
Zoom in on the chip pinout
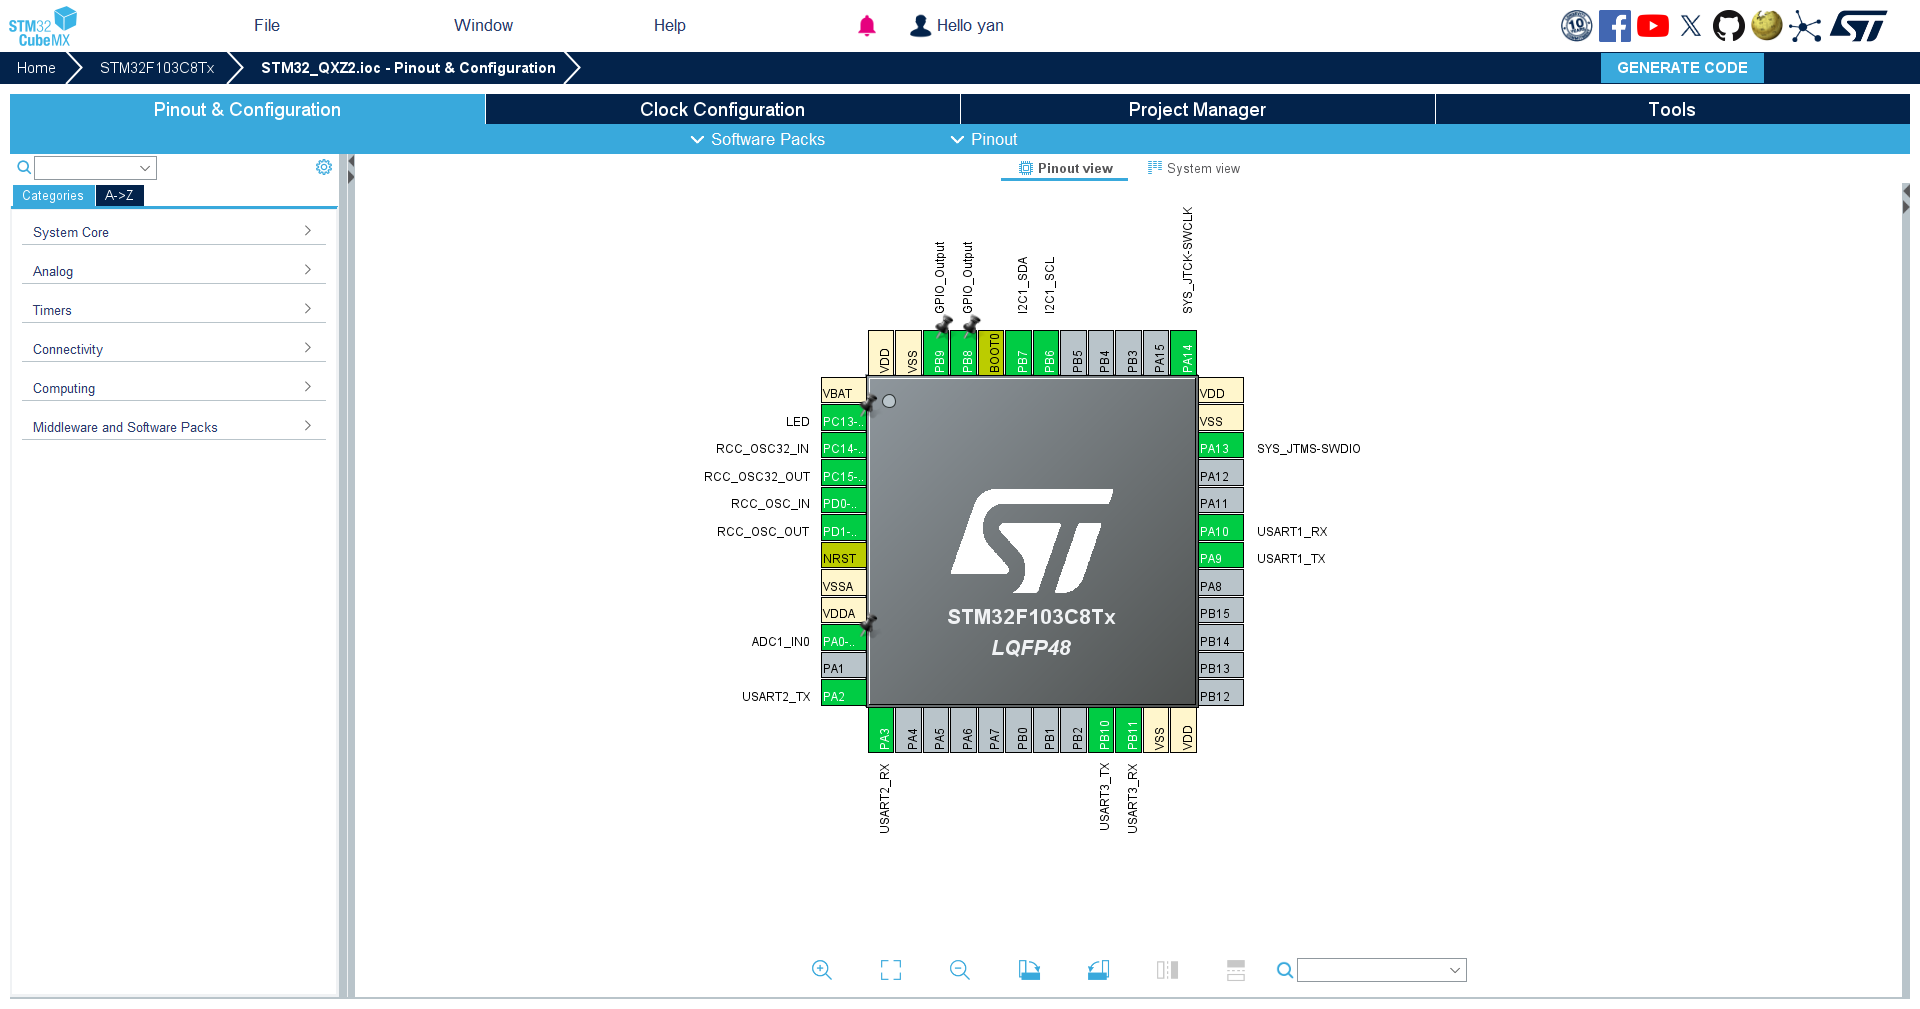(822, 970)
